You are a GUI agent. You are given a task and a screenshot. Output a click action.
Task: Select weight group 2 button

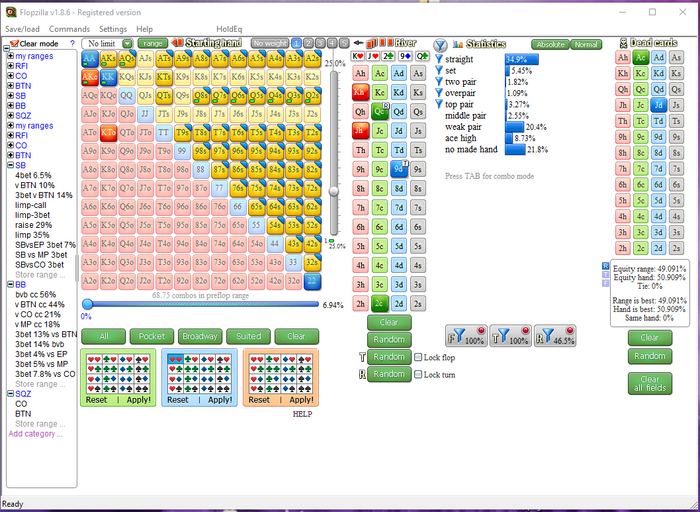click(x=308, y=43)
